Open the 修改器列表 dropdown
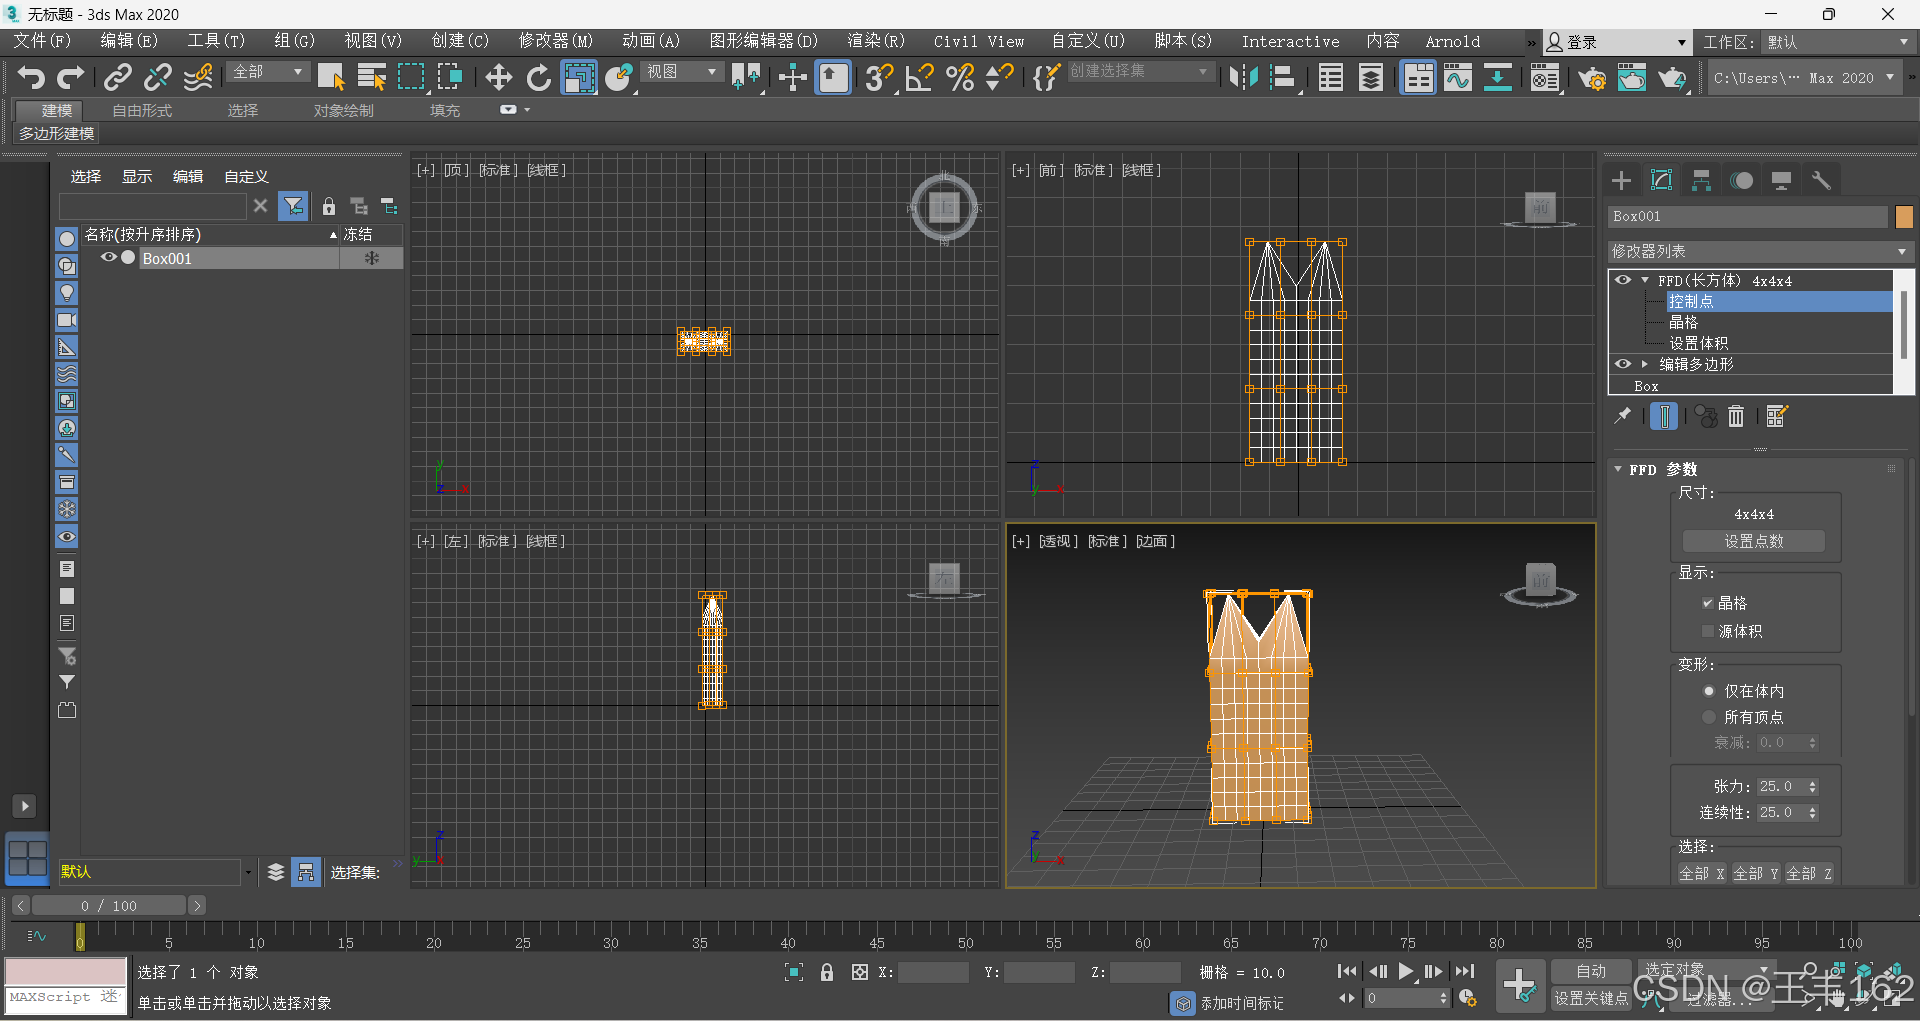 tap(1760, 251)
